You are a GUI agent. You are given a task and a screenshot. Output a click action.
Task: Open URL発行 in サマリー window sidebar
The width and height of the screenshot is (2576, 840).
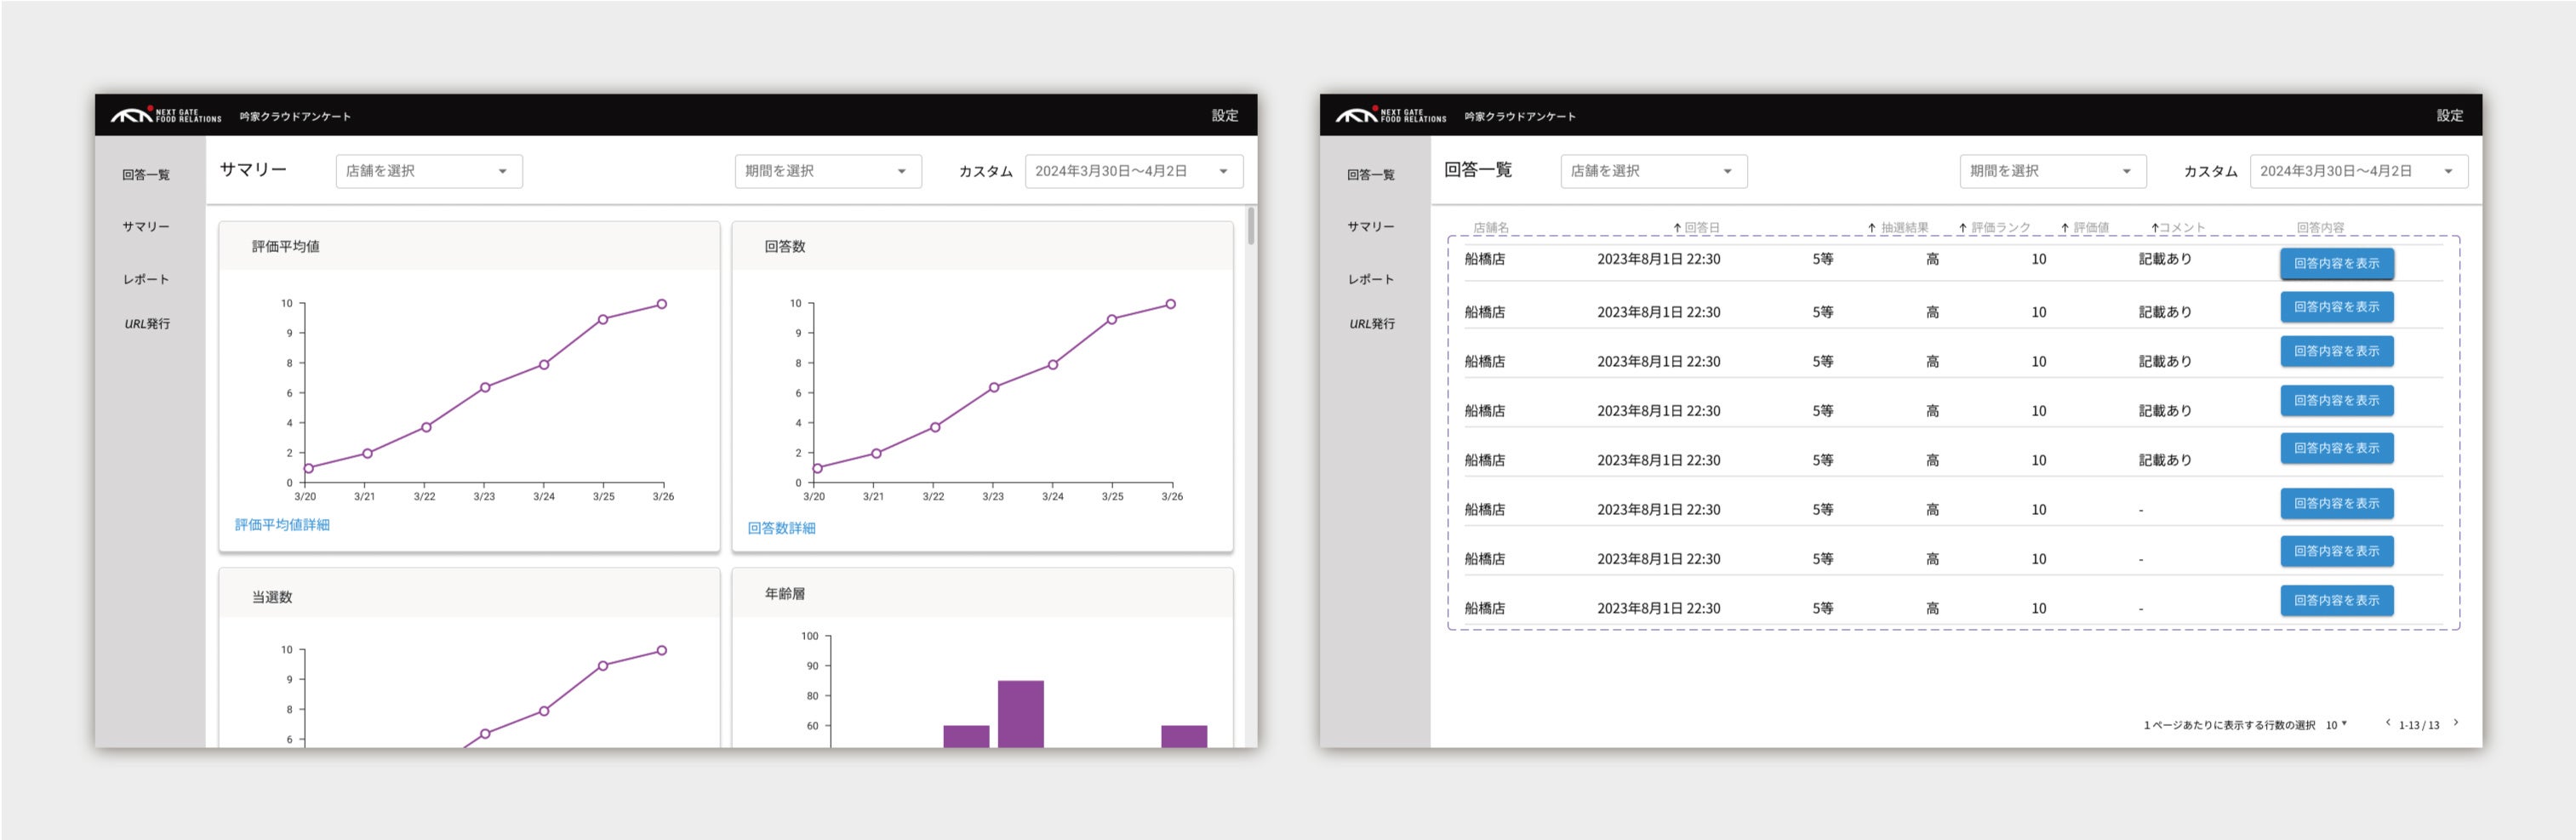(x=147, y=324)
